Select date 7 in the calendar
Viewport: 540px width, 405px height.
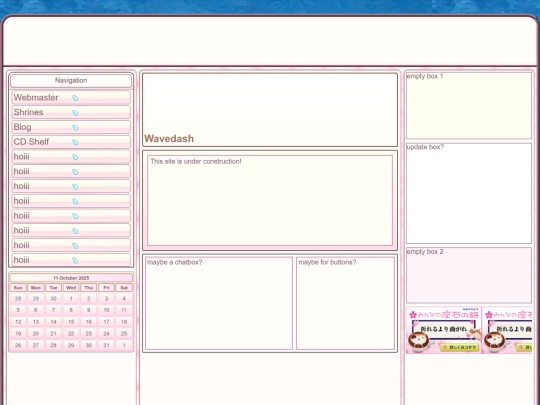coord(53,310)
